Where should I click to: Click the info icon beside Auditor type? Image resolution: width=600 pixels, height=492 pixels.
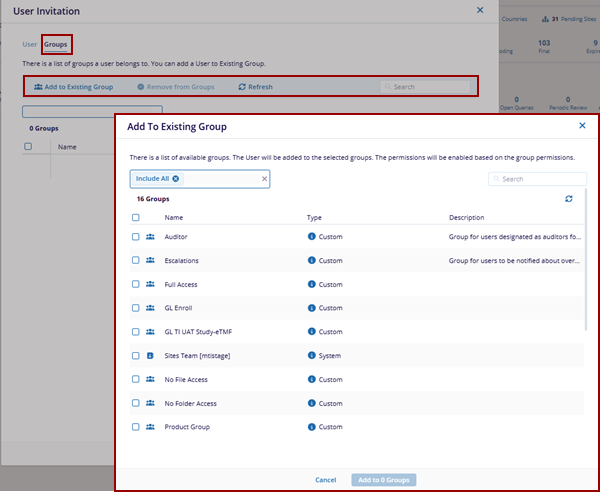click(312, 237)
